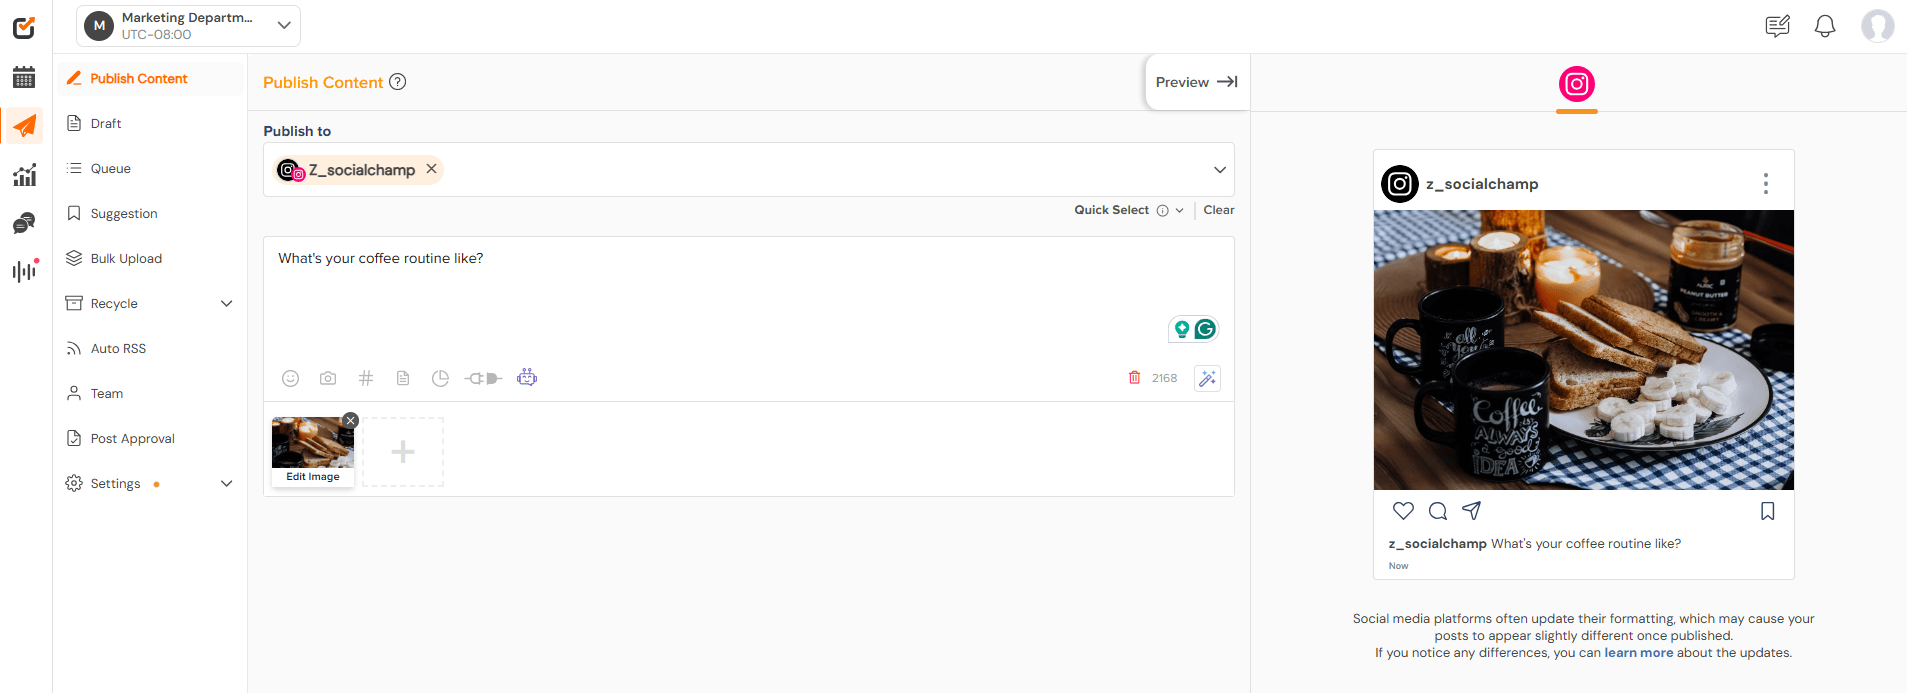Click the emoji picker icon
Viewport: 1907px width, 693px height.
290,378
